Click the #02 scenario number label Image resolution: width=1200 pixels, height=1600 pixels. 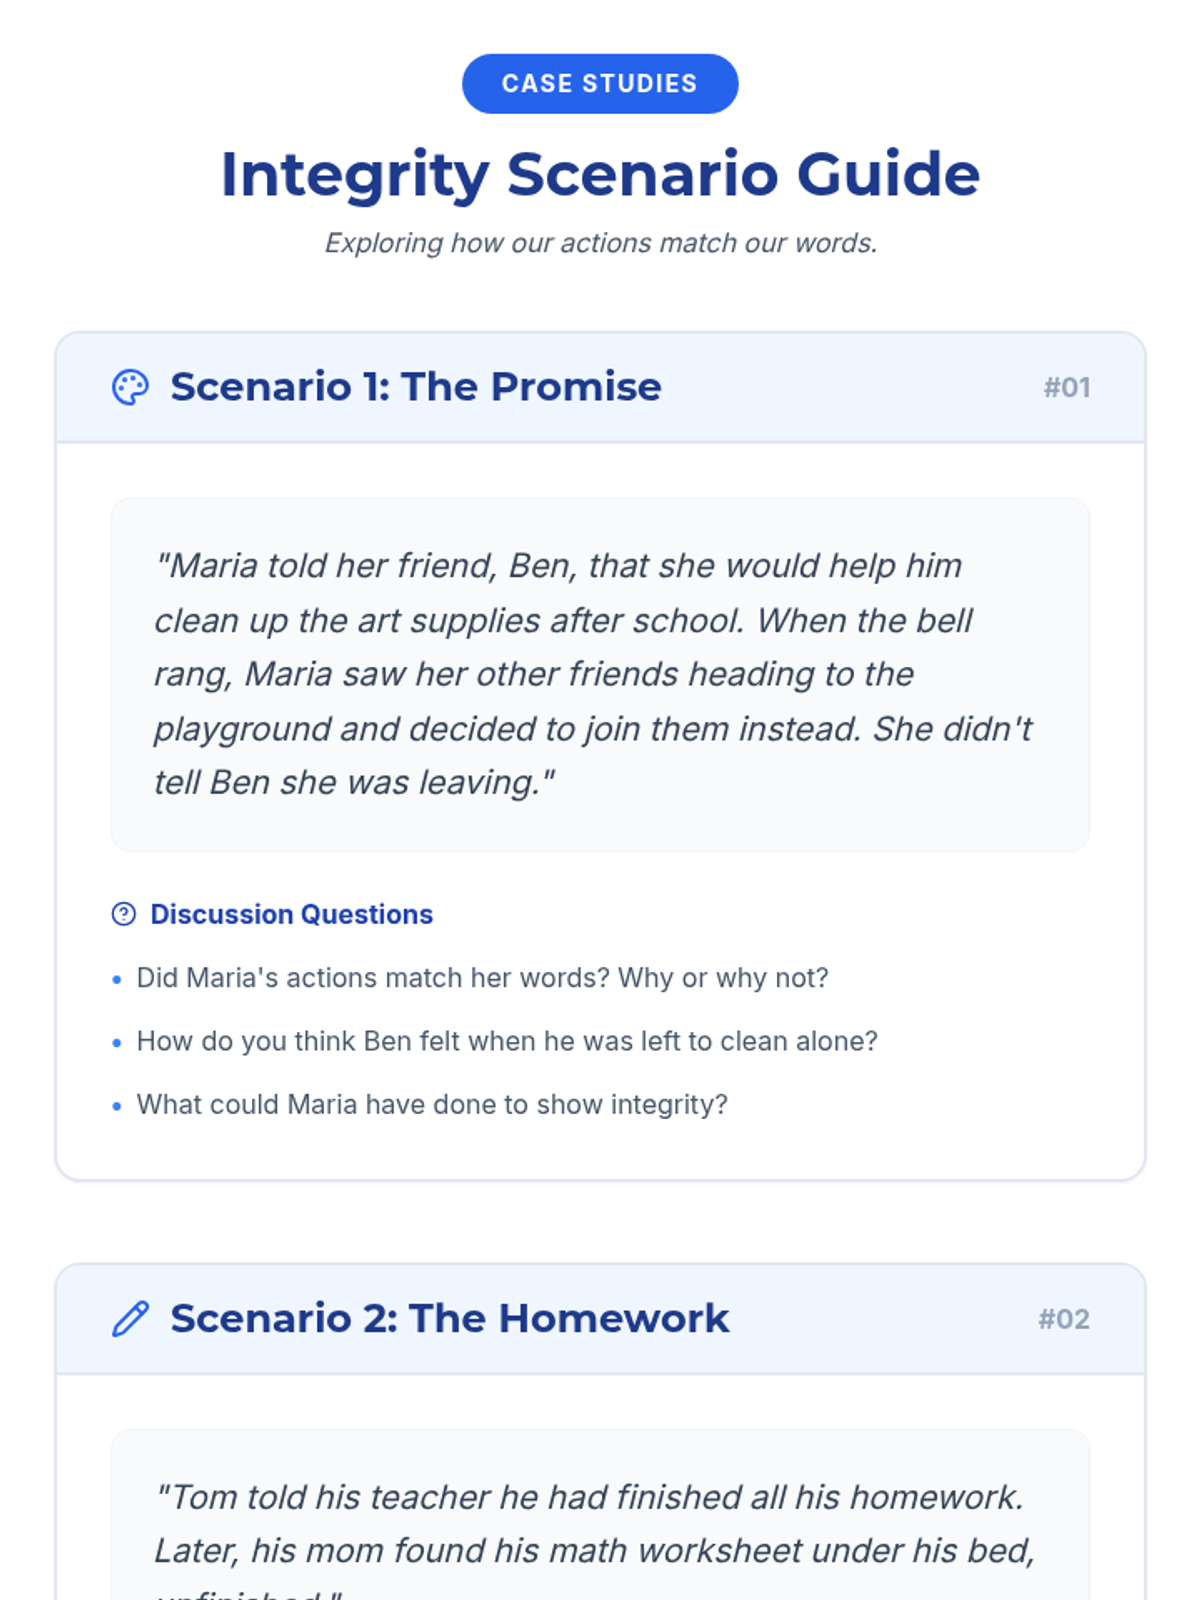(x=1063, y=1320)
